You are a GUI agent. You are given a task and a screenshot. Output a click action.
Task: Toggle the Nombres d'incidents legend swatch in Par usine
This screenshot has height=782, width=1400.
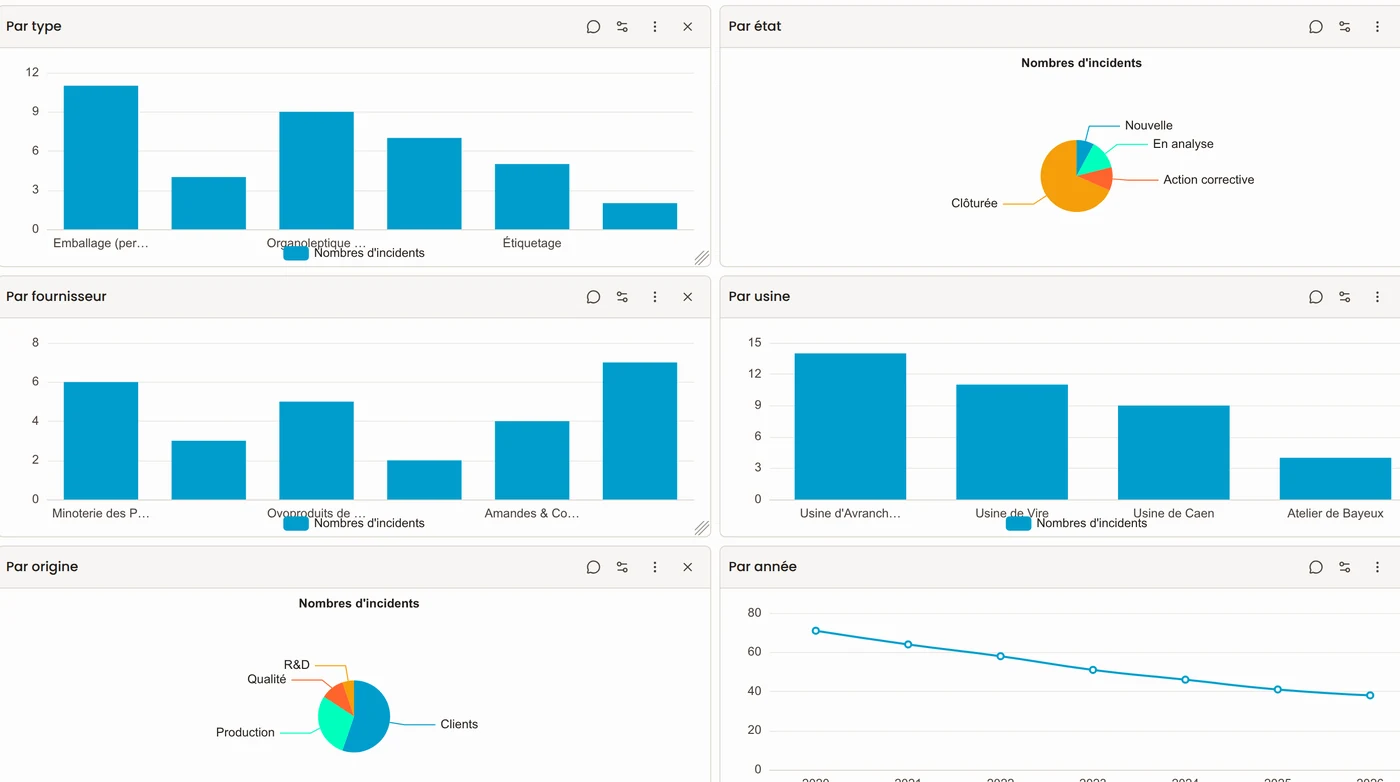1018,523
